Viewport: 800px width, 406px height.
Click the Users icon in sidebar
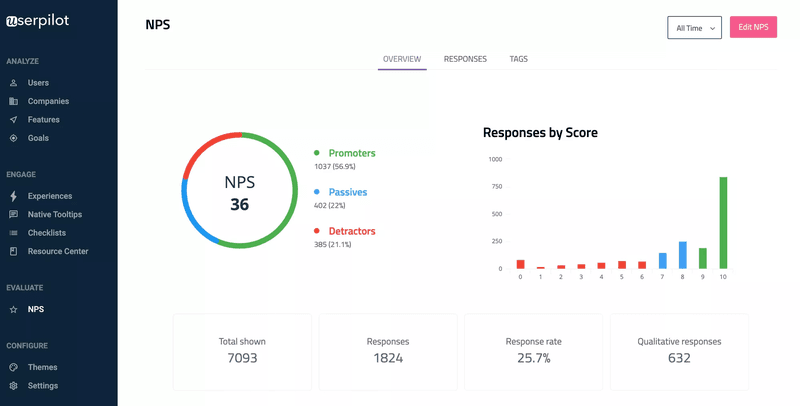pos(13,83)
